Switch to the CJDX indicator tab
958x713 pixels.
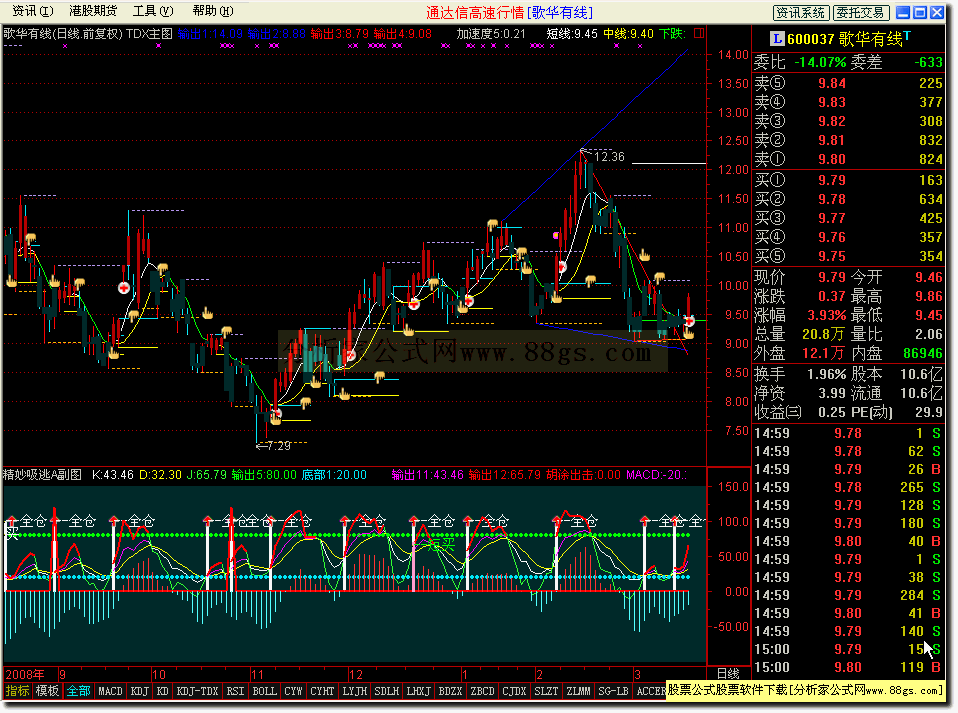click(514, 691)
